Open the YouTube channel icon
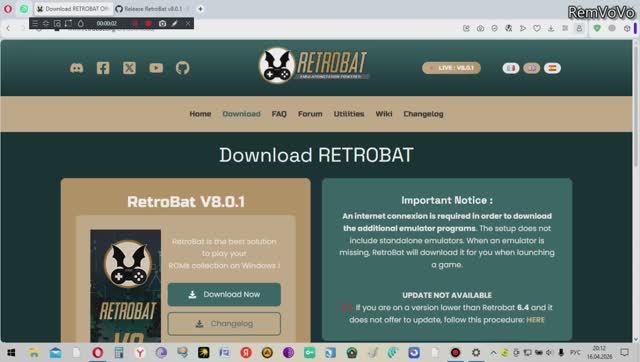This screenshot has height=362, width=640. [156, 68]
